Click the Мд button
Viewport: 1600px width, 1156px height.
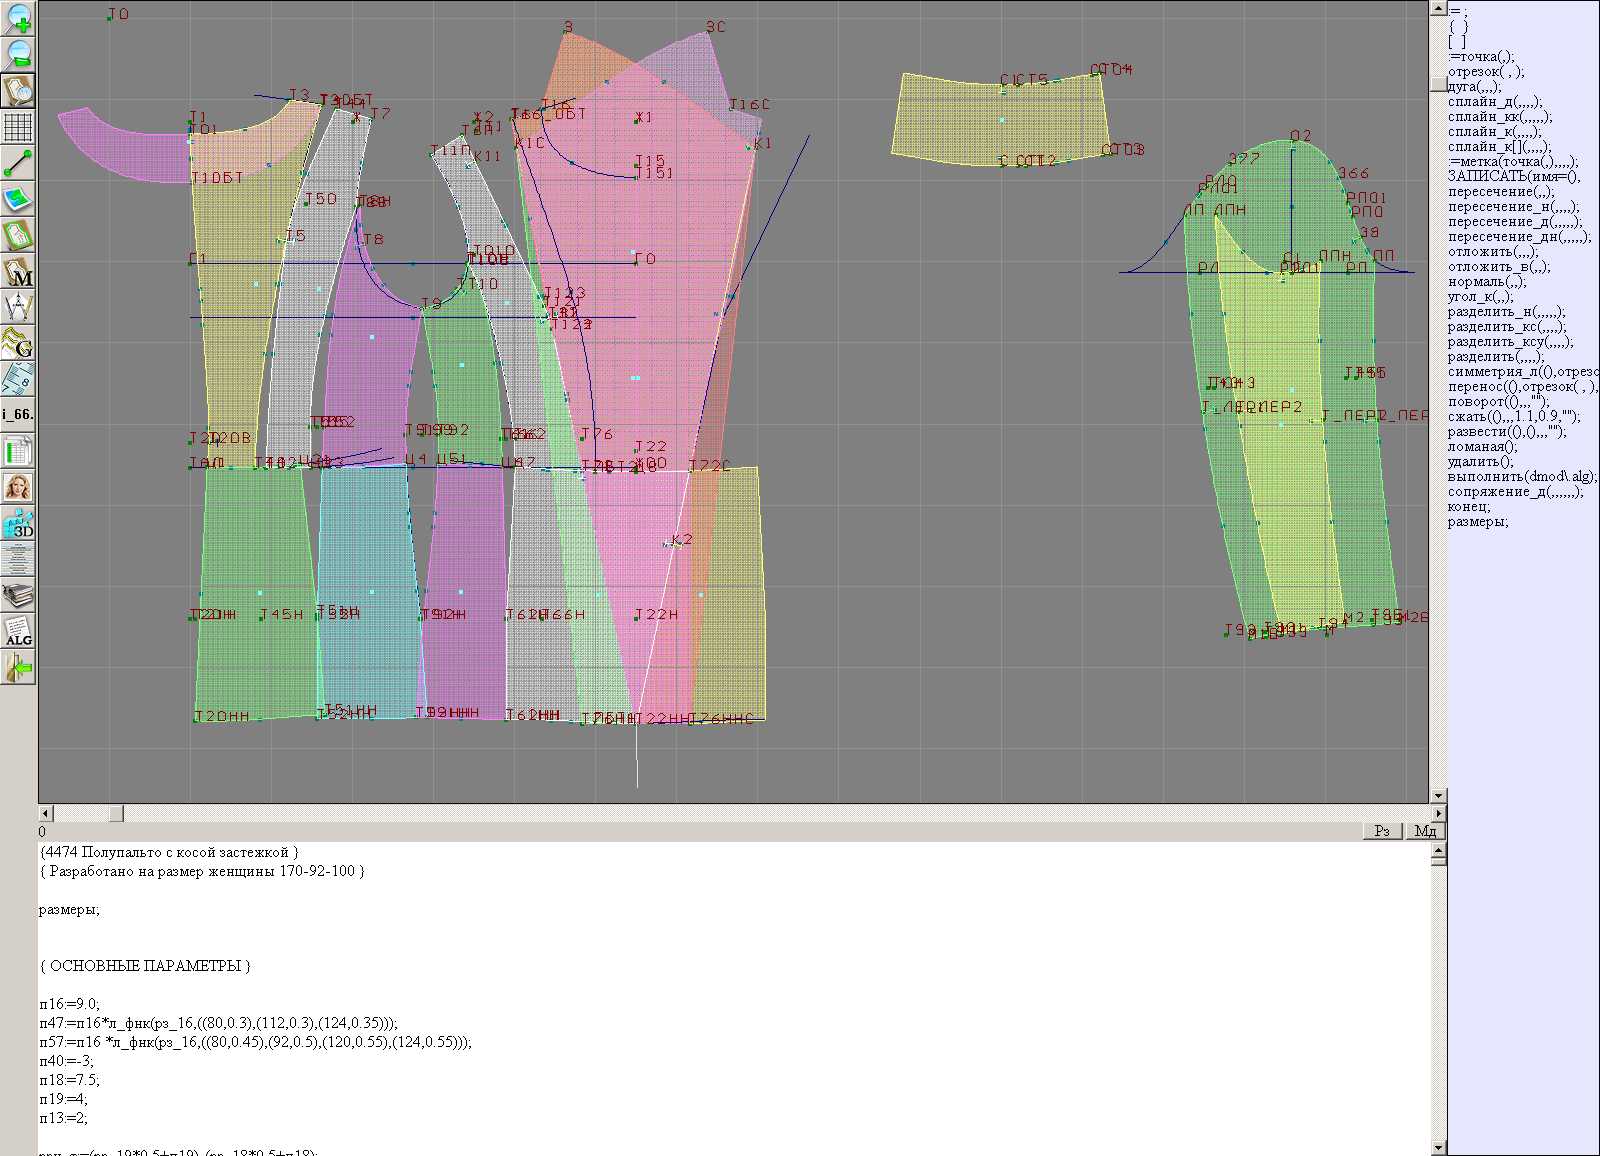(1425, 831)
